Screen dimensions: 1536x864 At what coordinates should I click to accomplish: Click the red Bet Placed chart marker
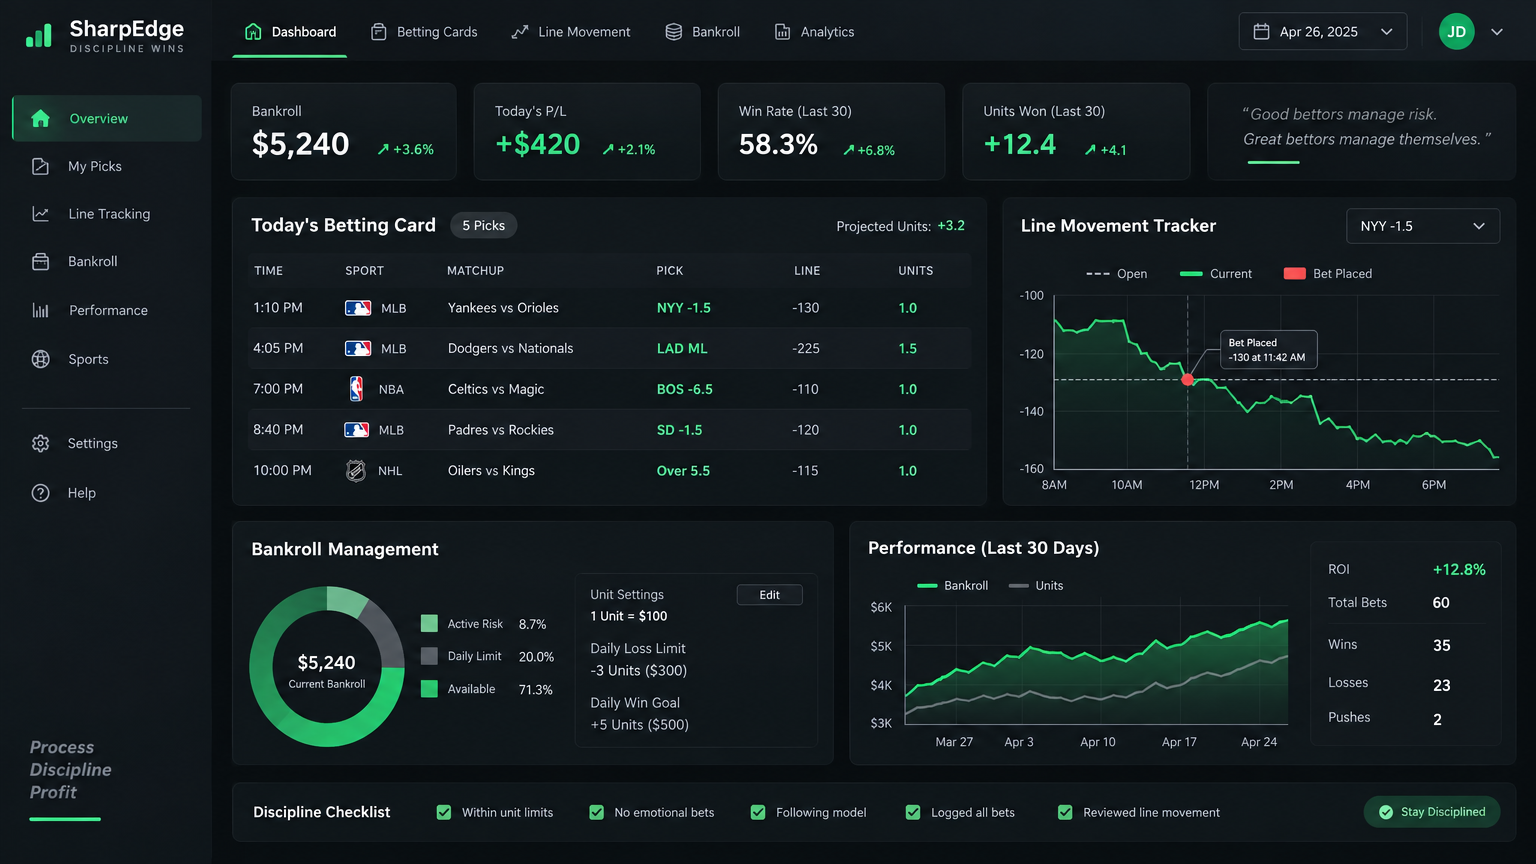click(x=1188, y=380)
